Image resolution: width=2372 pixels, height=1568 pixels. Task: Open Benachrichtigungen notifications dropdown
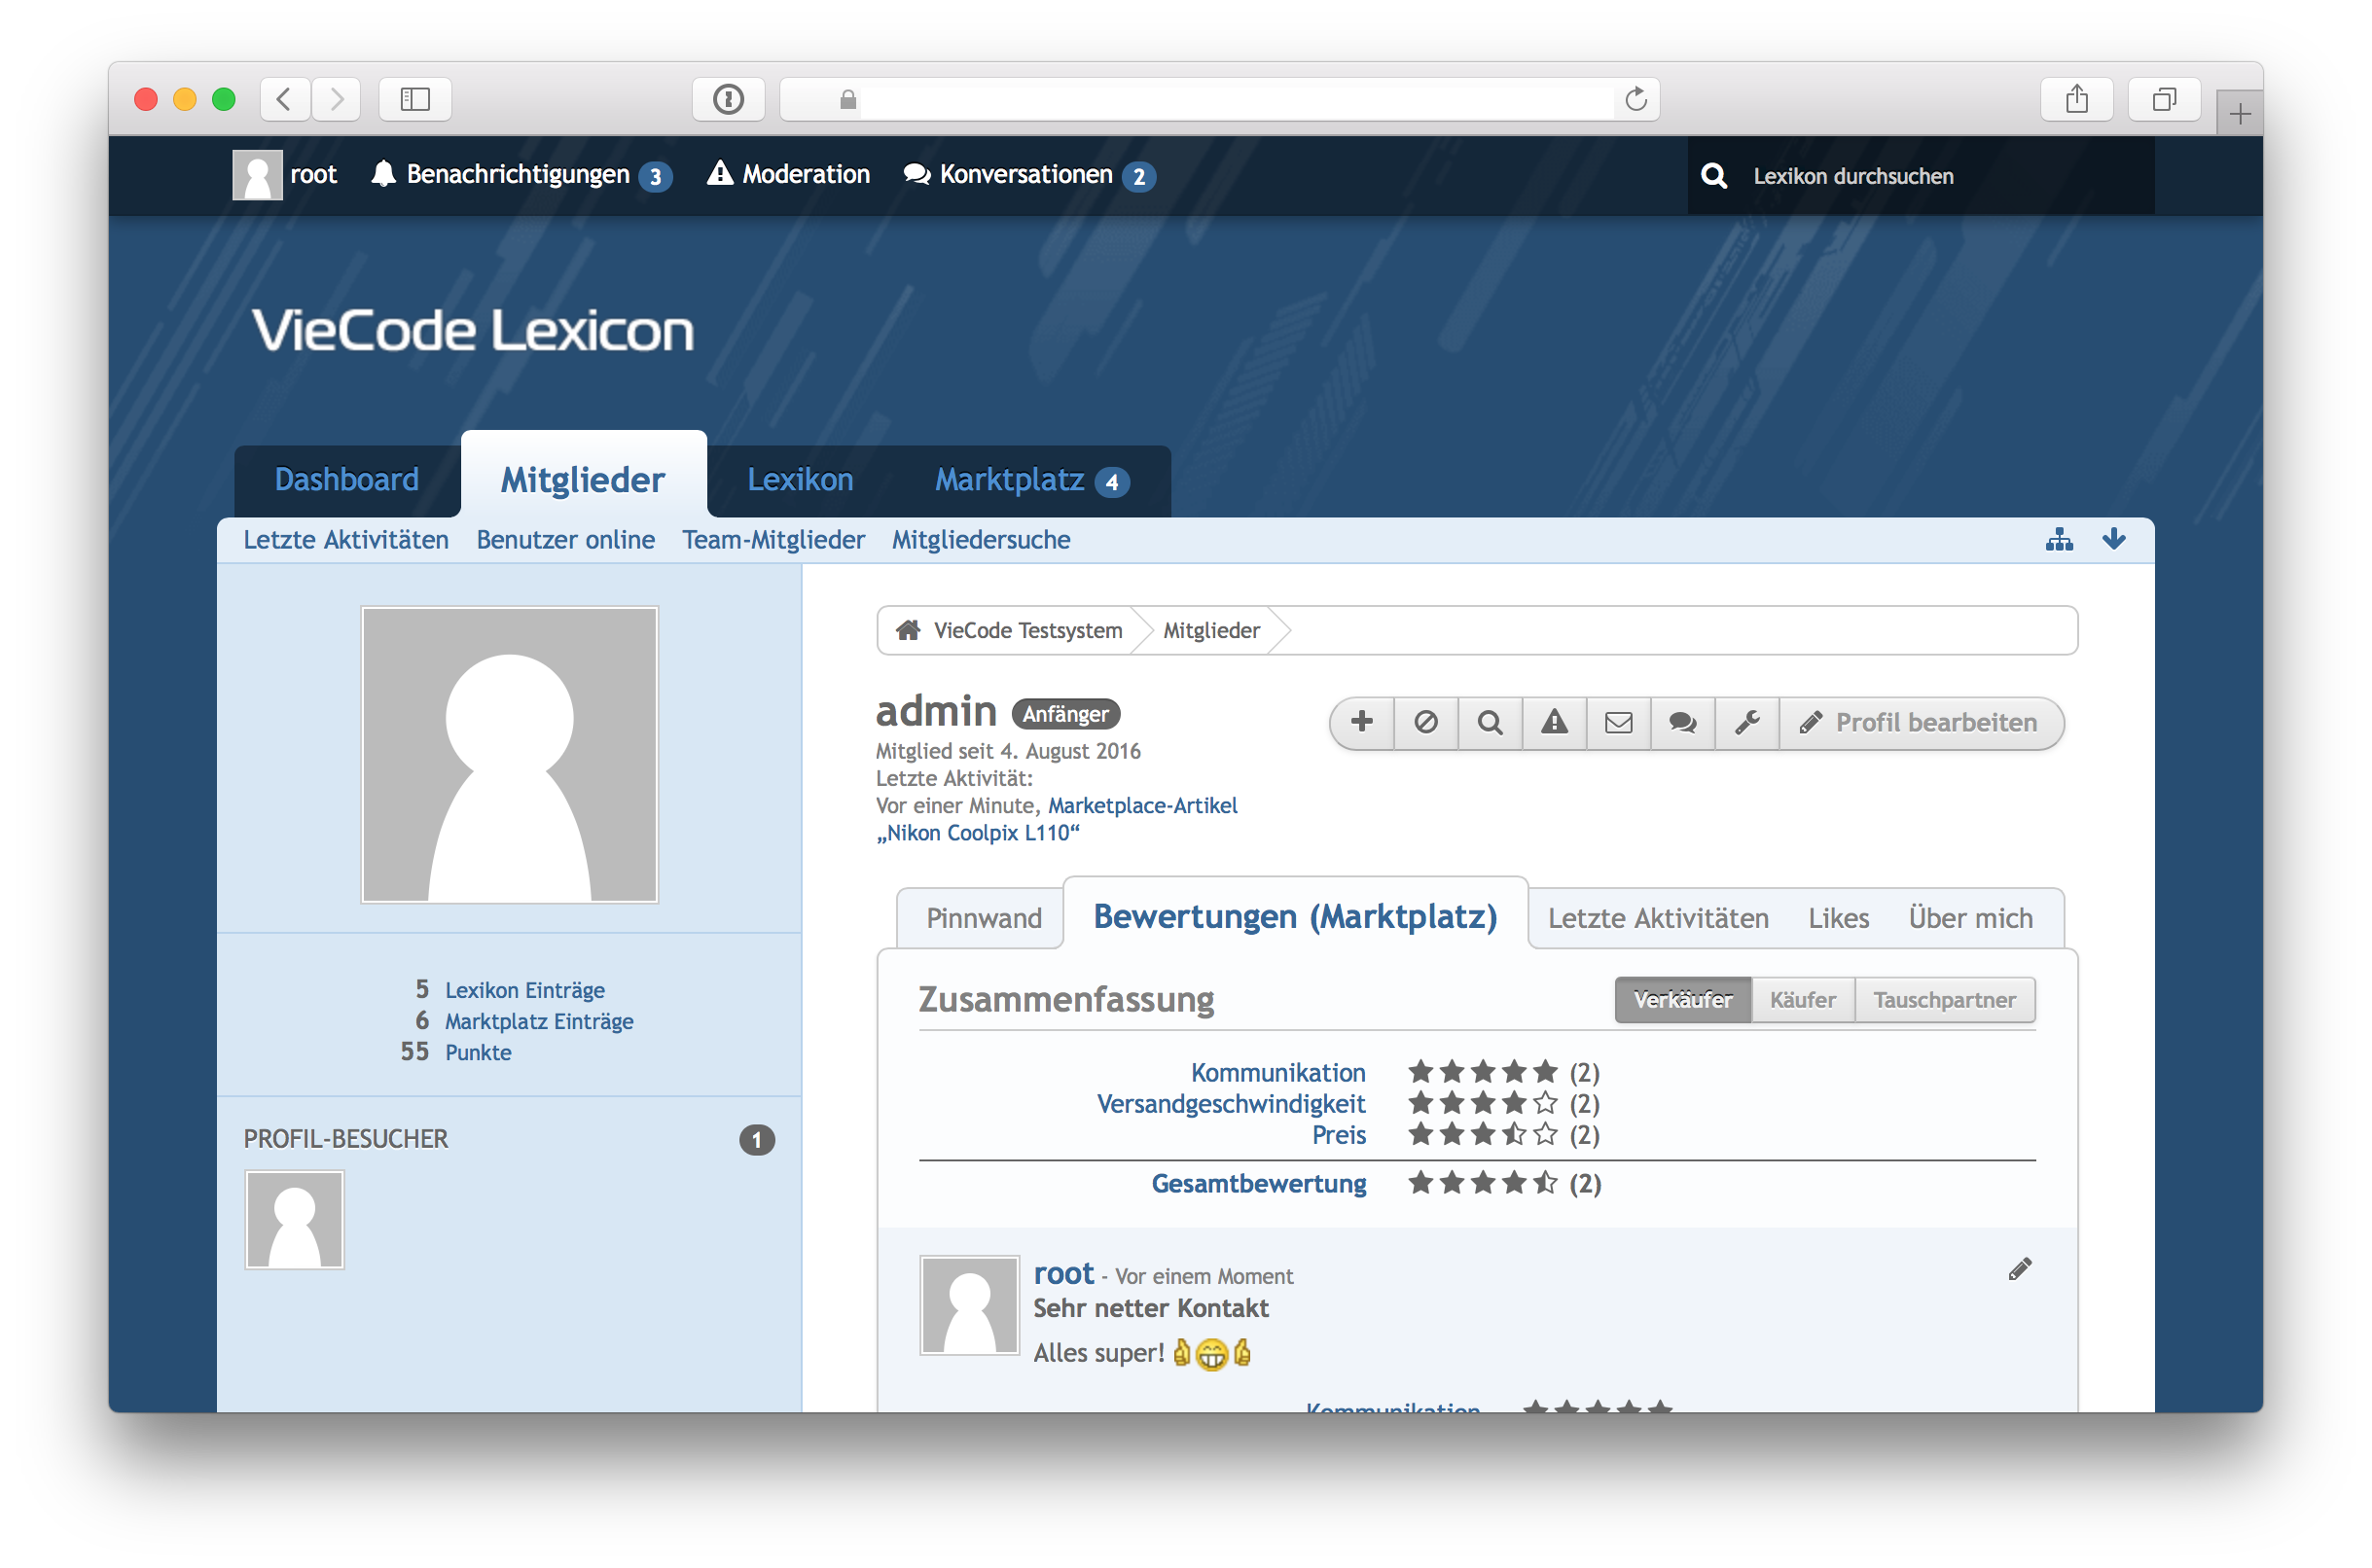coord(520,175)
